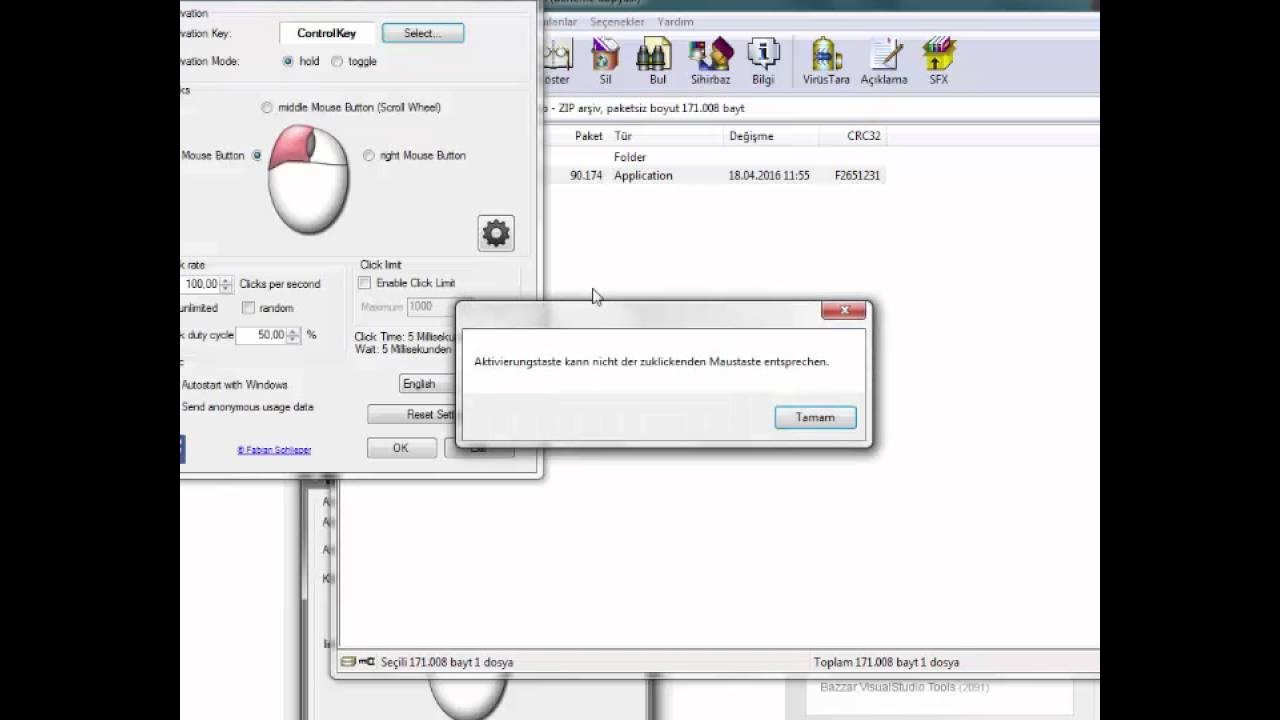This screenshot has width=1280, height=720.
Task: Click the Açıklama comment toolbar icon
Action: click(884, 61)
